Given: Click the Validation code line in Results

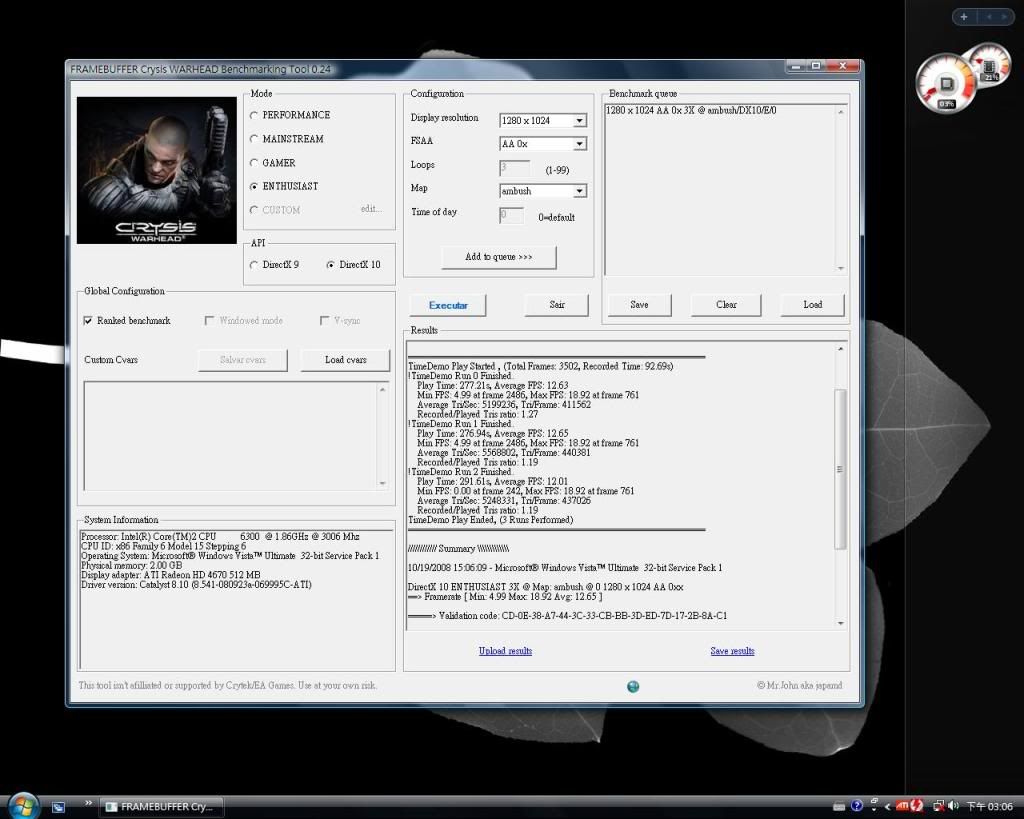Looking at the screenshot, I should (568, 615).
